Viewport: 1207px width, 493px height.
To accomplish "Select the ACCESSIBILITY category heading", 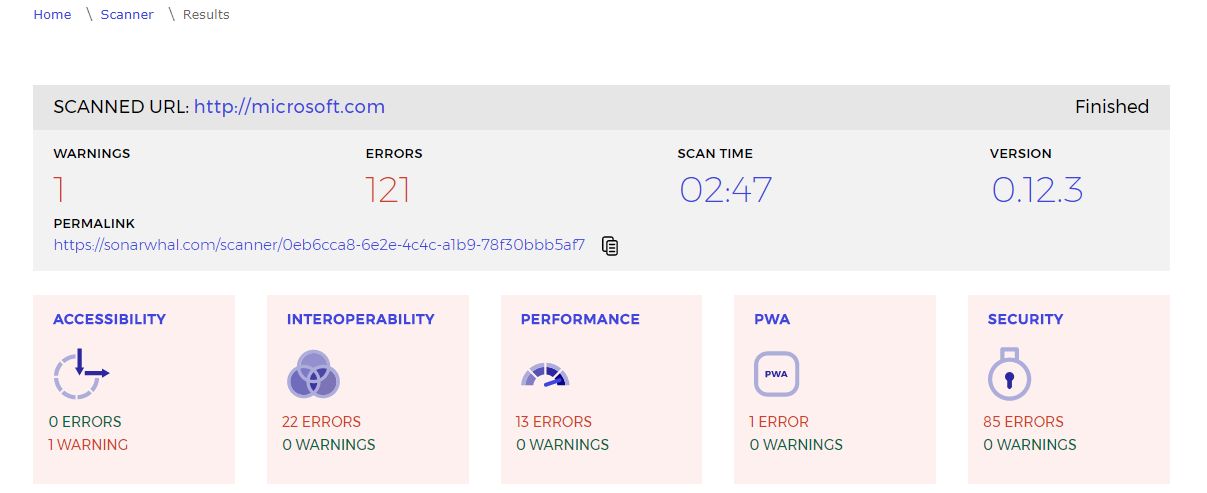I will 109,319.
